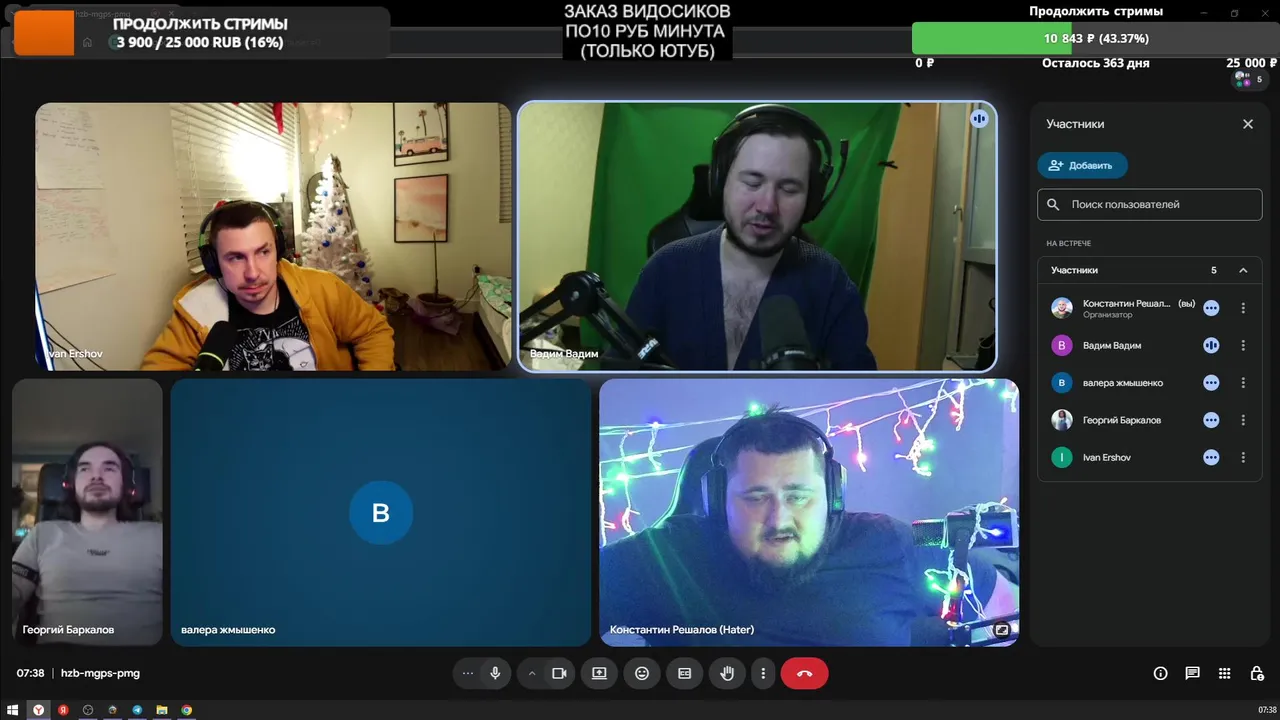This screenshot has width=1280, height=720.
Task: Open video settings chevron beside camera
Action: coord(532,673)
